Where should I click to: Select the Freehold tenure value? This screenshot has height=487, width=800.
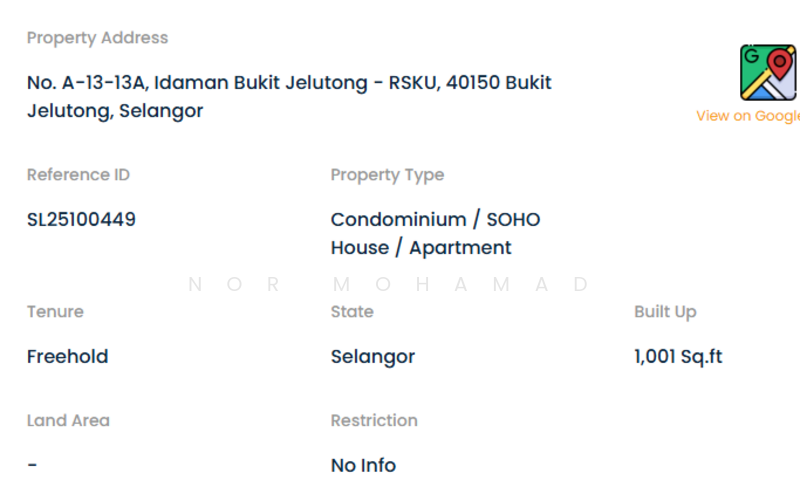click(67, 356)
